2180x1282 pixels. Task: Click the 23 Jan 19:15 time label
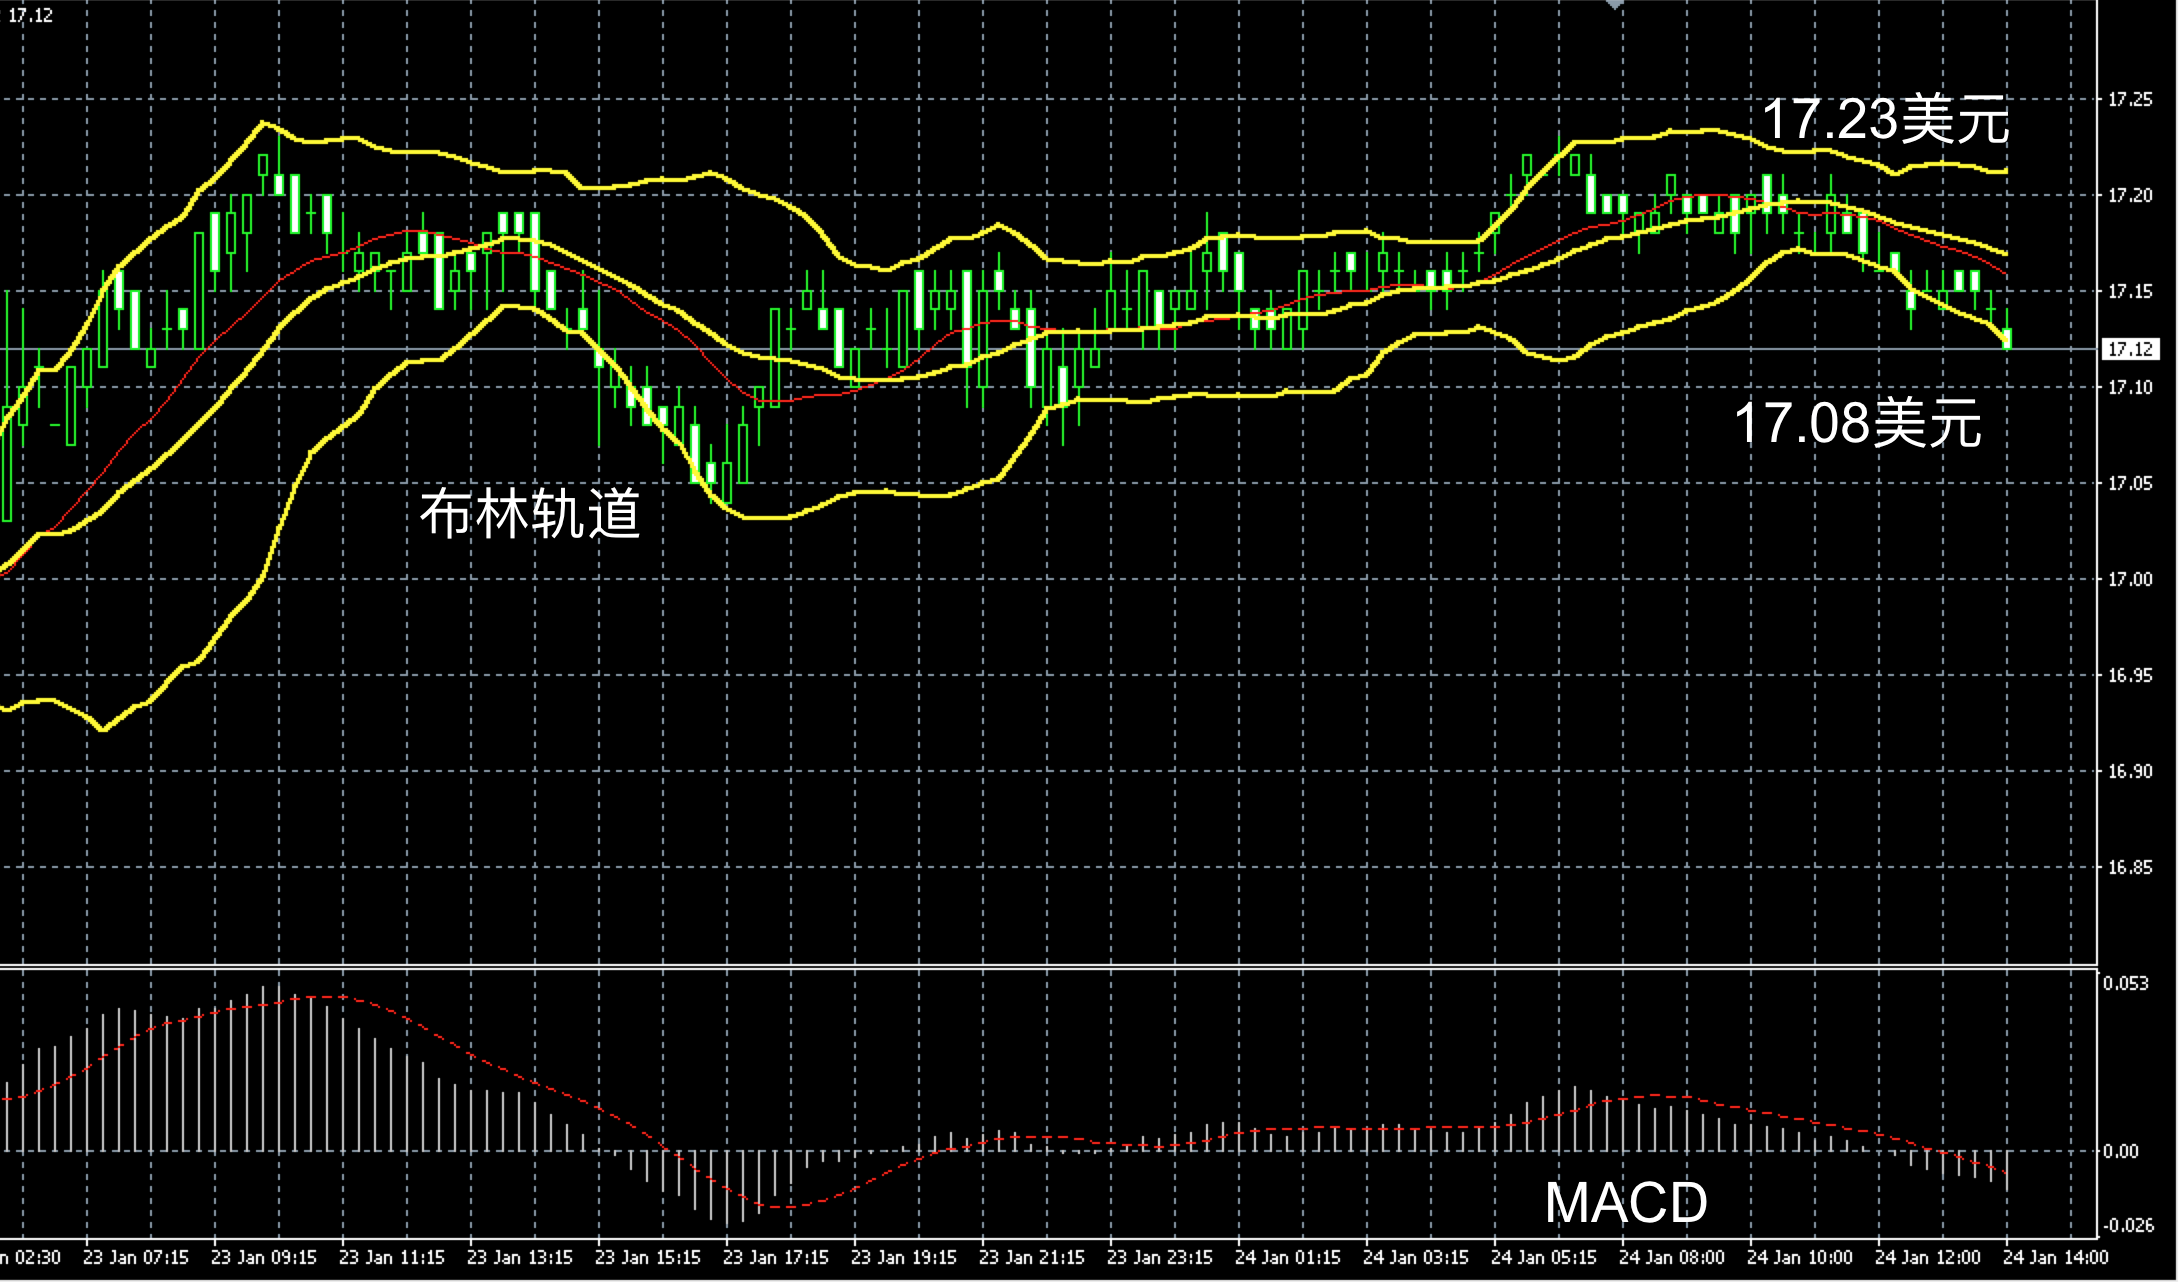[x=903, y=1257]
